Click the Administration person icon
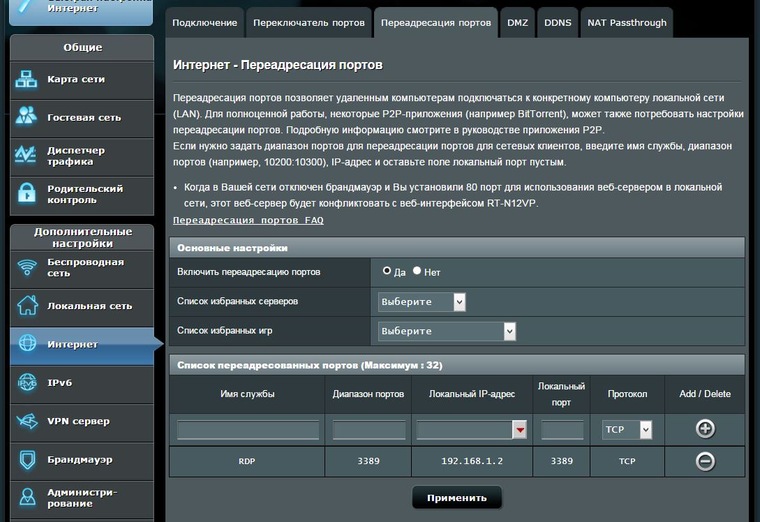The image size is (760, 522). (27, 497)
